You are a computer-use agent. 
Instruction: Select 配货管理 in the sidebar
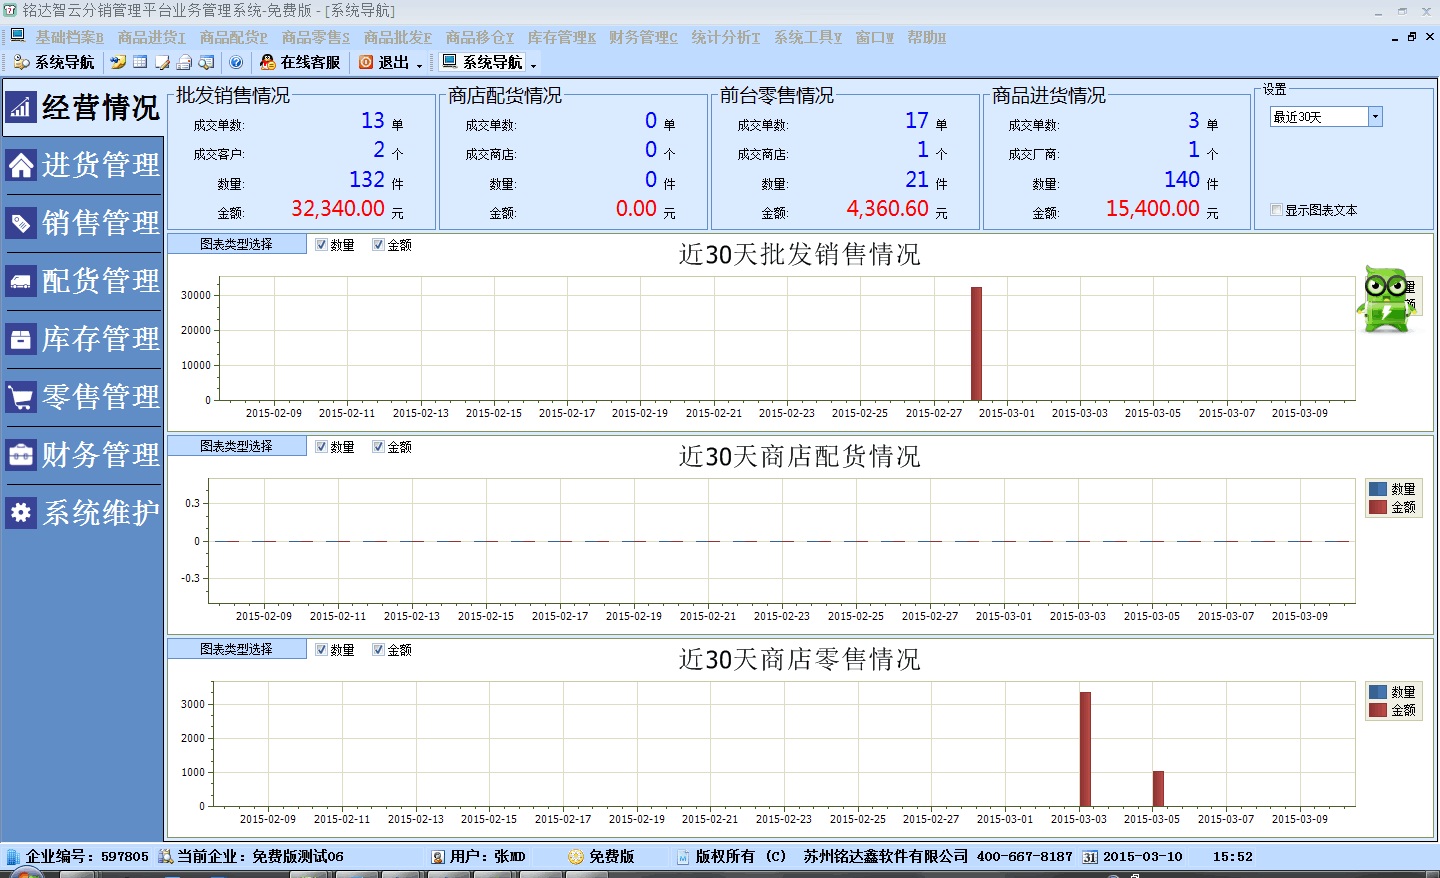pyautogui.click(x=95, y=281)
